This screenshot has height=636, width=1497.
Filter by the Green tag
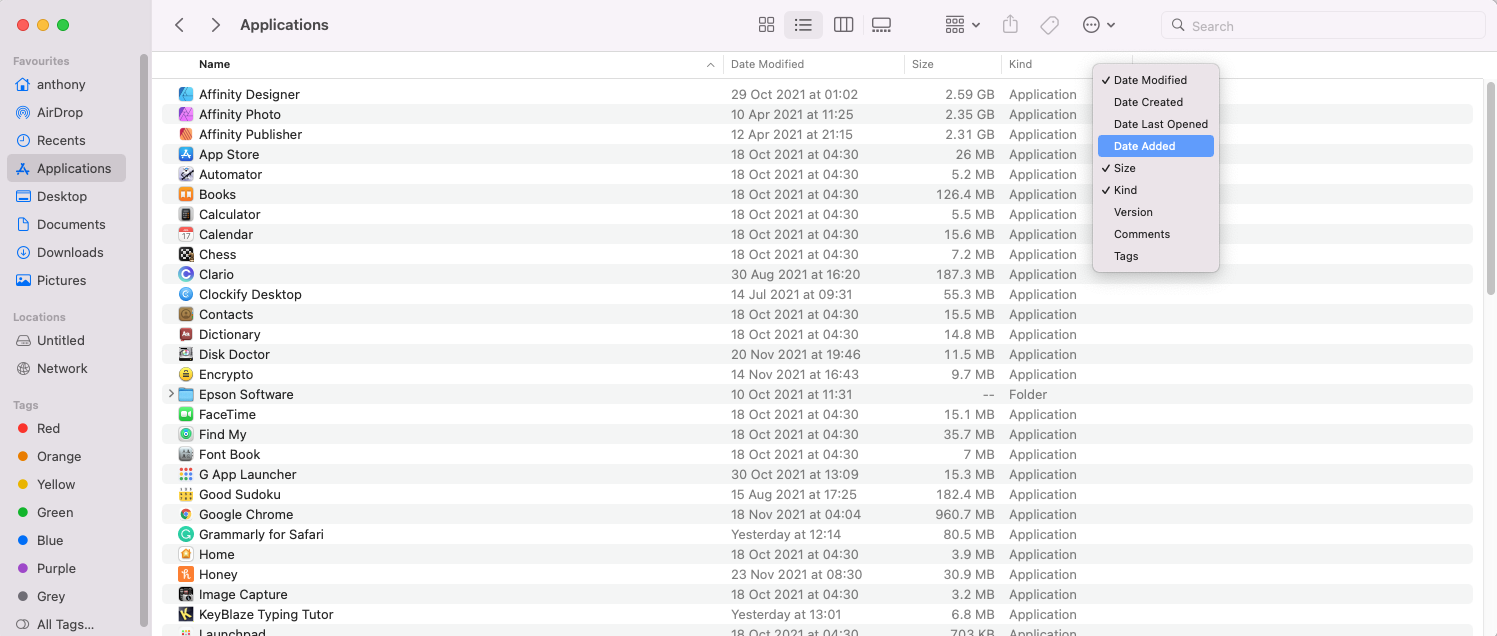pos(66,512)
